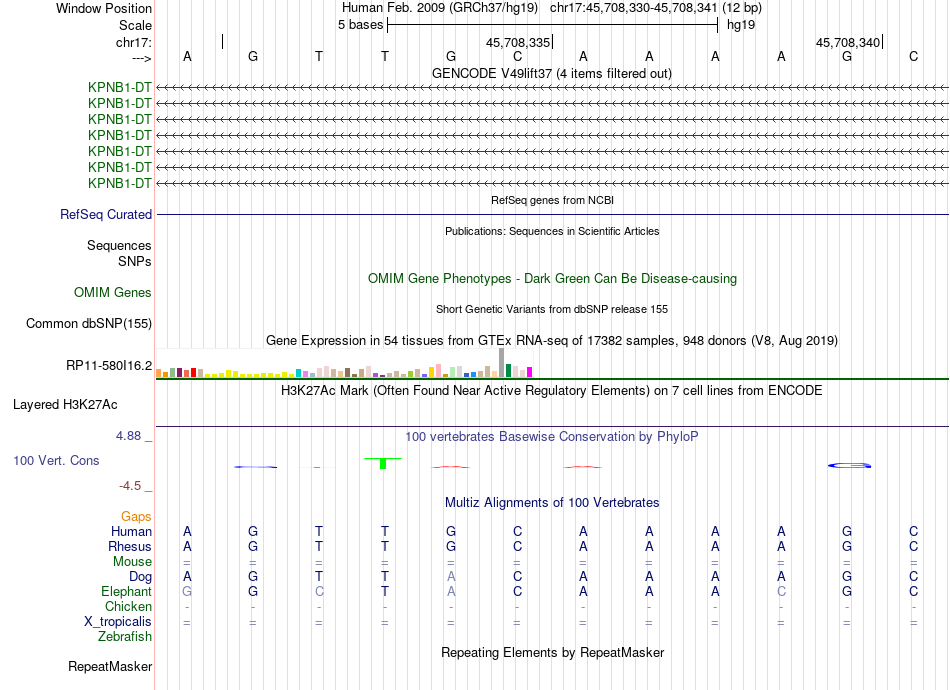Click the topmost KPNB1-DT transcript label
This screenshot has width=950, height=690.
point(119,87)
